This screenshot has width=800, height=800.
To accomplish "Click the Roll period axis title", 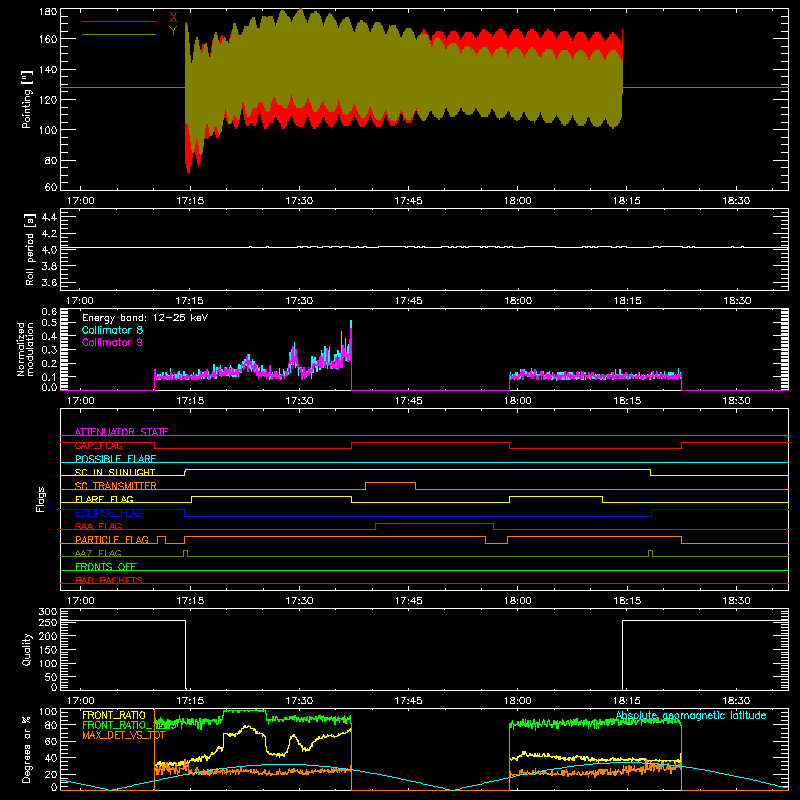I will click(30, 249).
